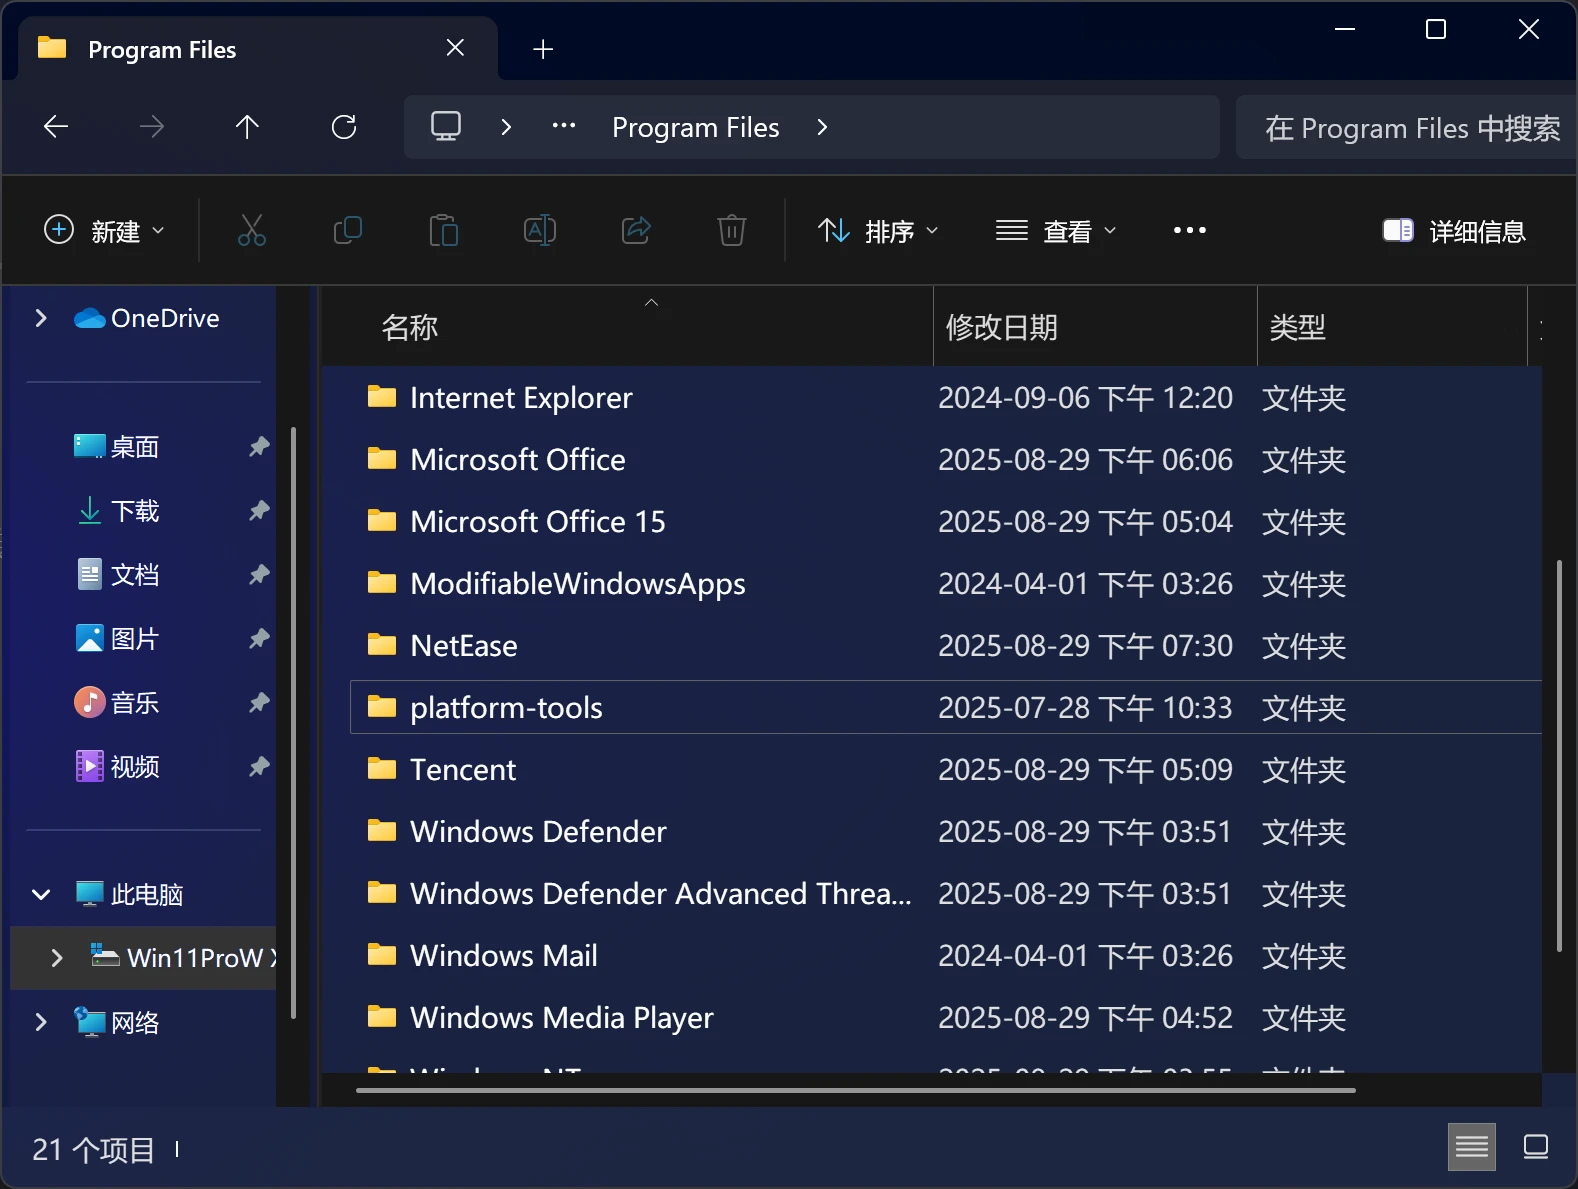Open the see more toolbar options ellipsis
Viewport: 1578px width, 1189px height.
pos(1190,231)
